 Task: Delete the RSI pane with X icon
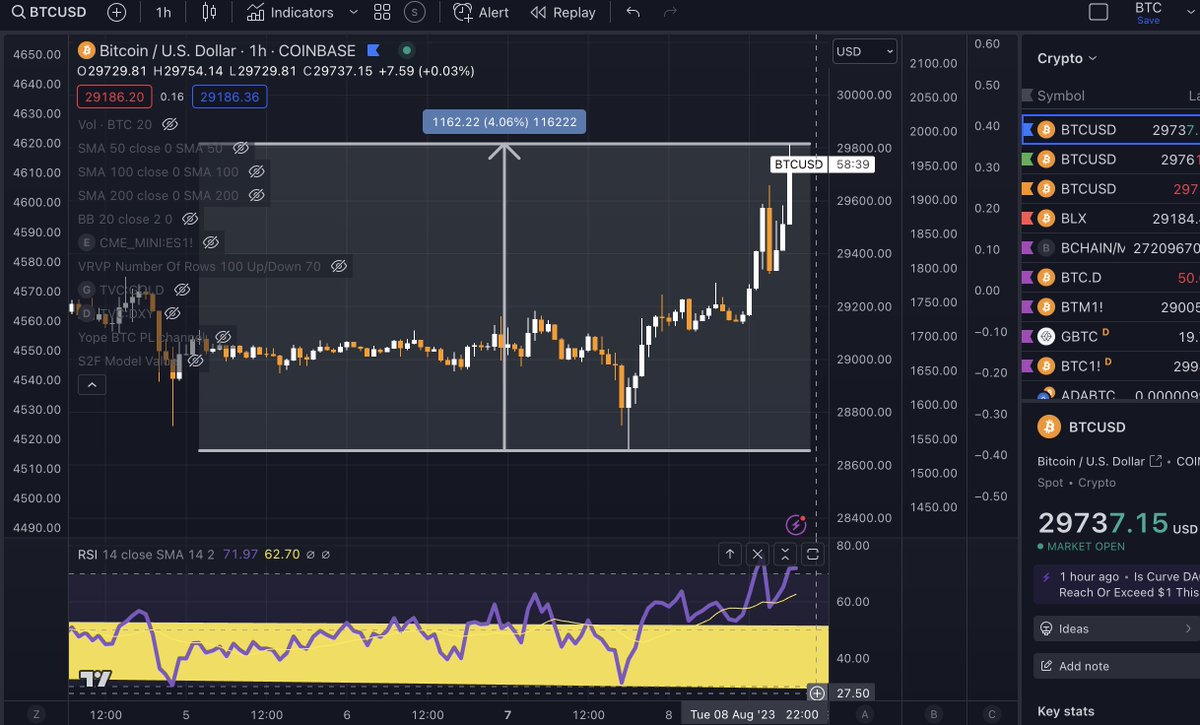(758, 554)
